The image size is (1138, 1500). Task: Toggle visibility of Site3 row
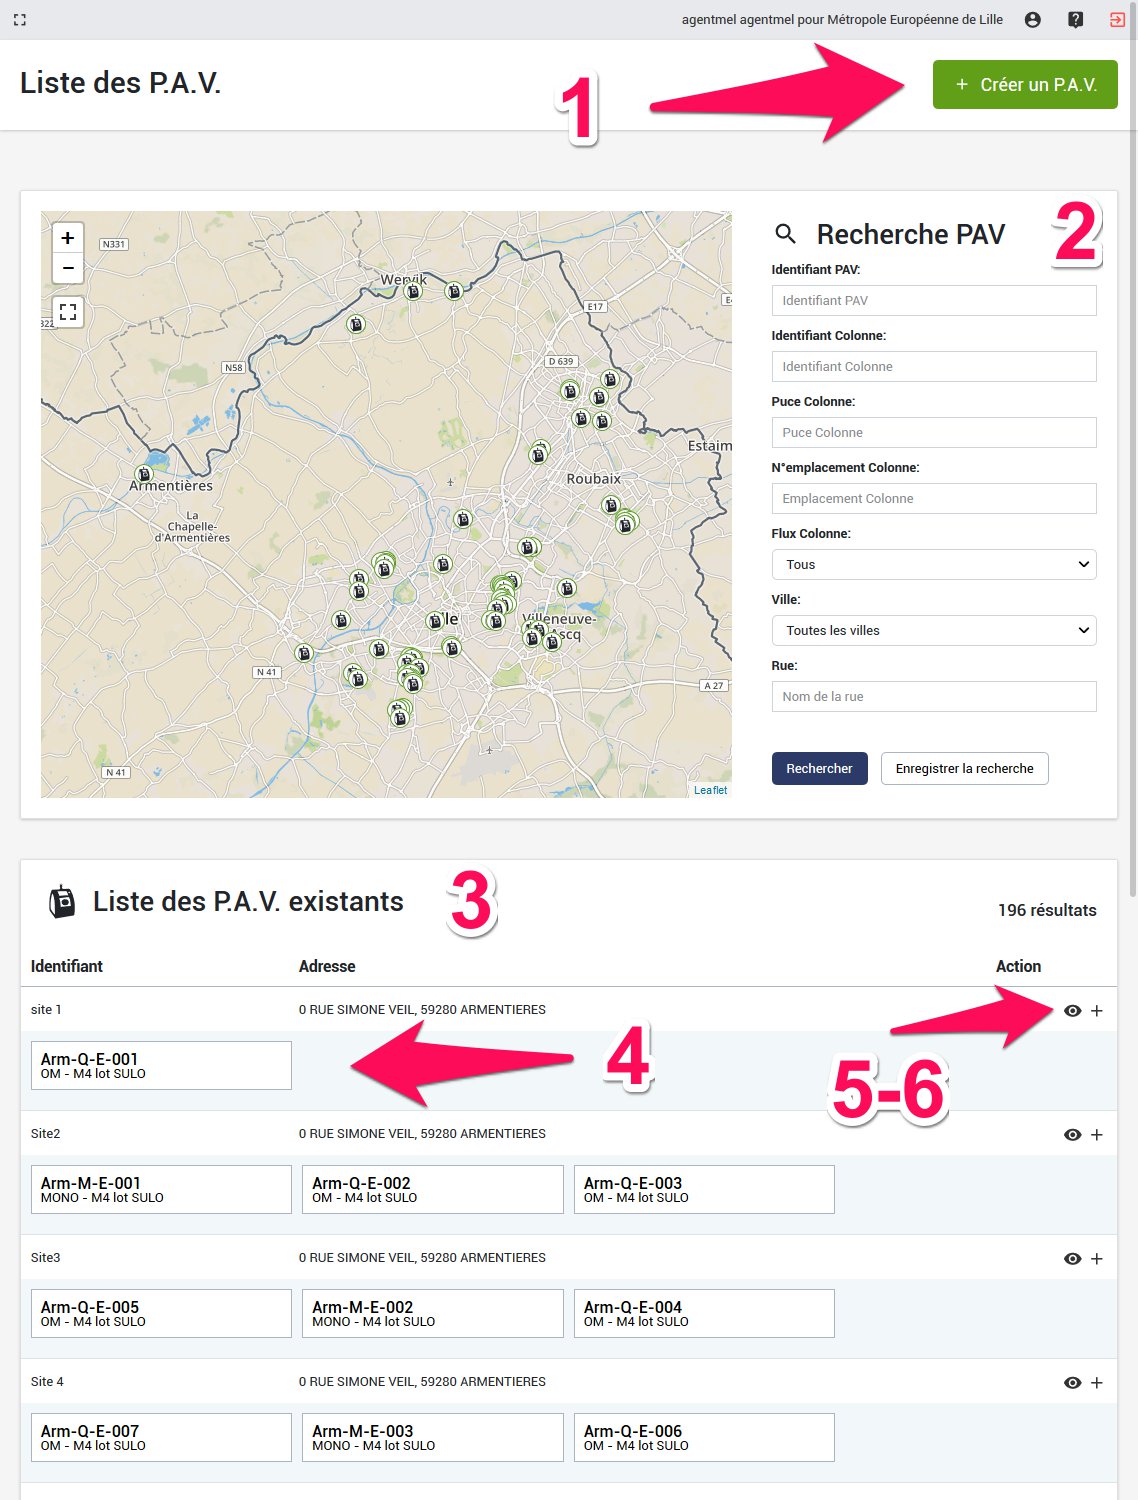[1072, 1258]
